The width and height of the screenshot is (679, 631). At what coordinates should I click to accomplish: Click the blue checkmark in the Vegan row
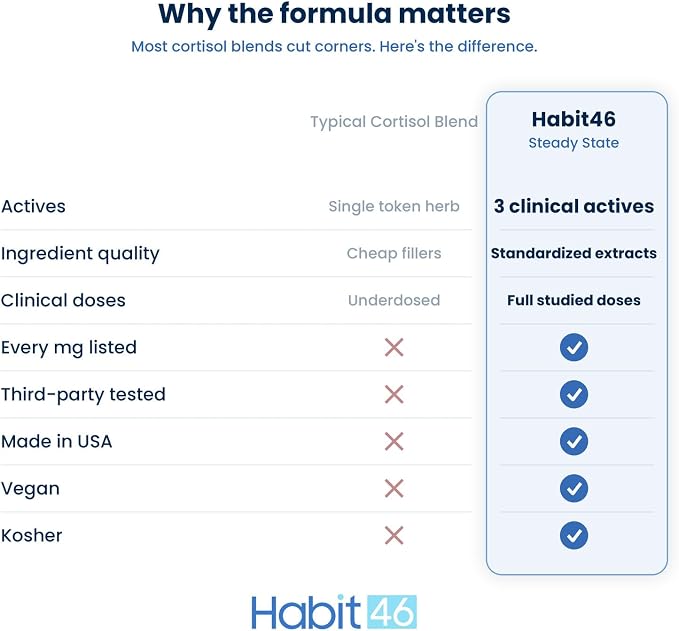573,489
